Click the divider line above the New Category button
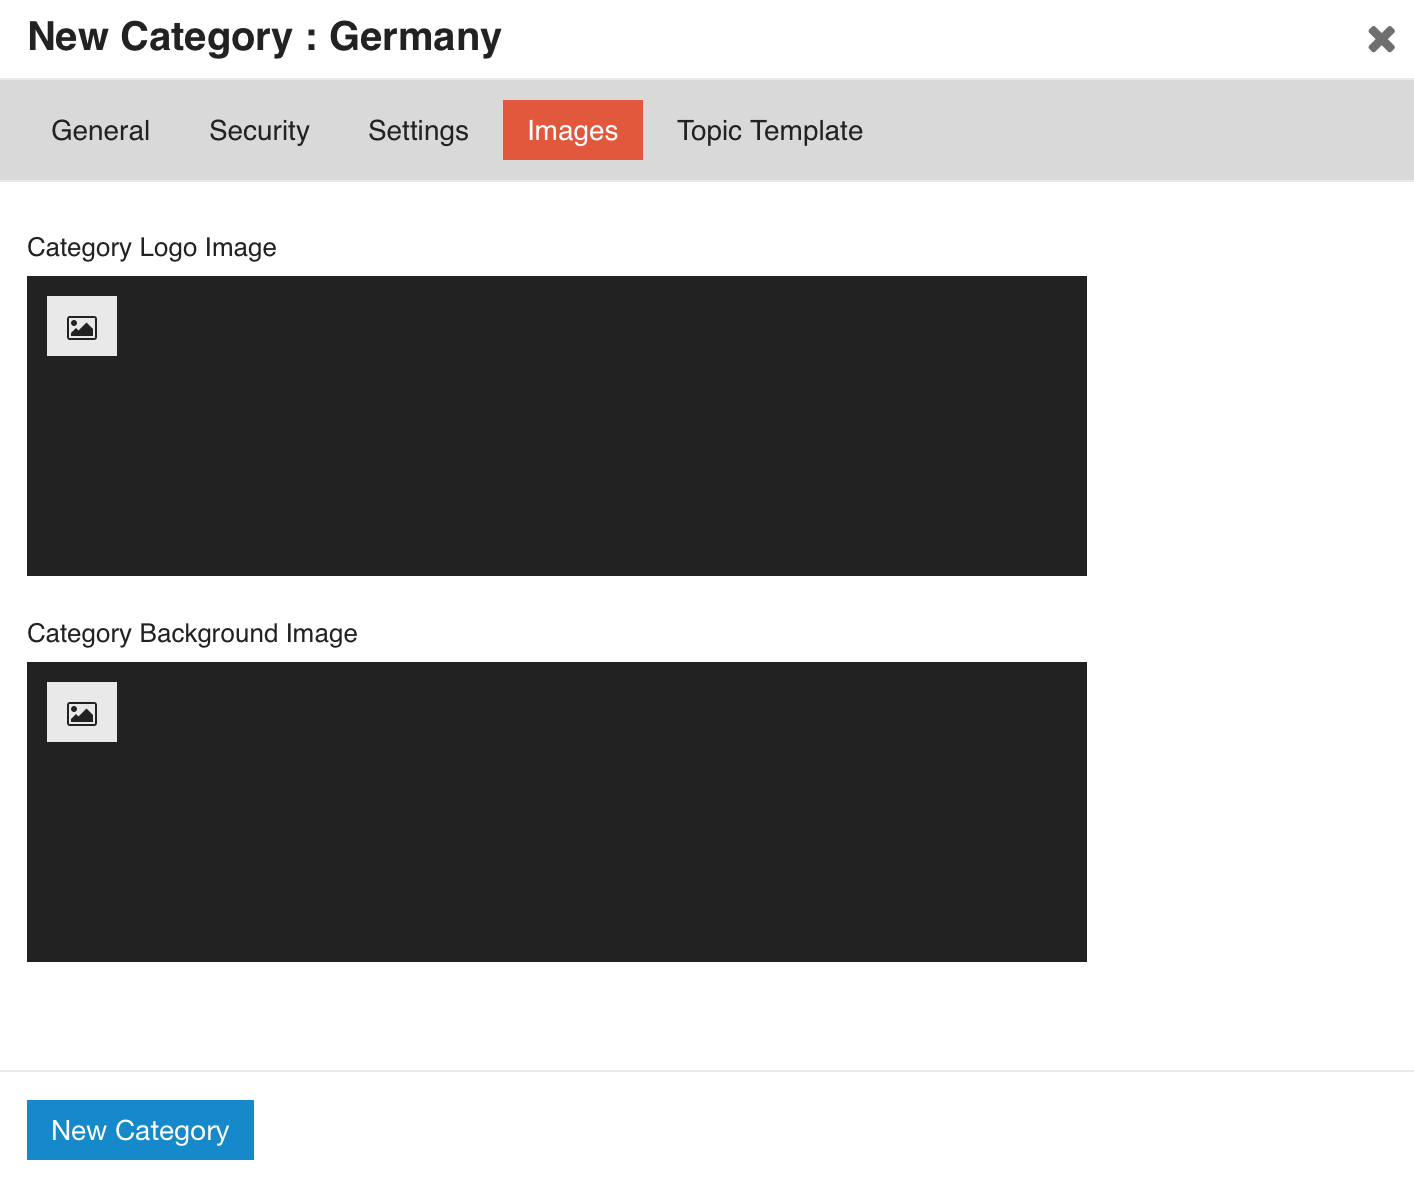Screen dimensions: 1414x1188 pyautogui.click(x=707, y=1071)
